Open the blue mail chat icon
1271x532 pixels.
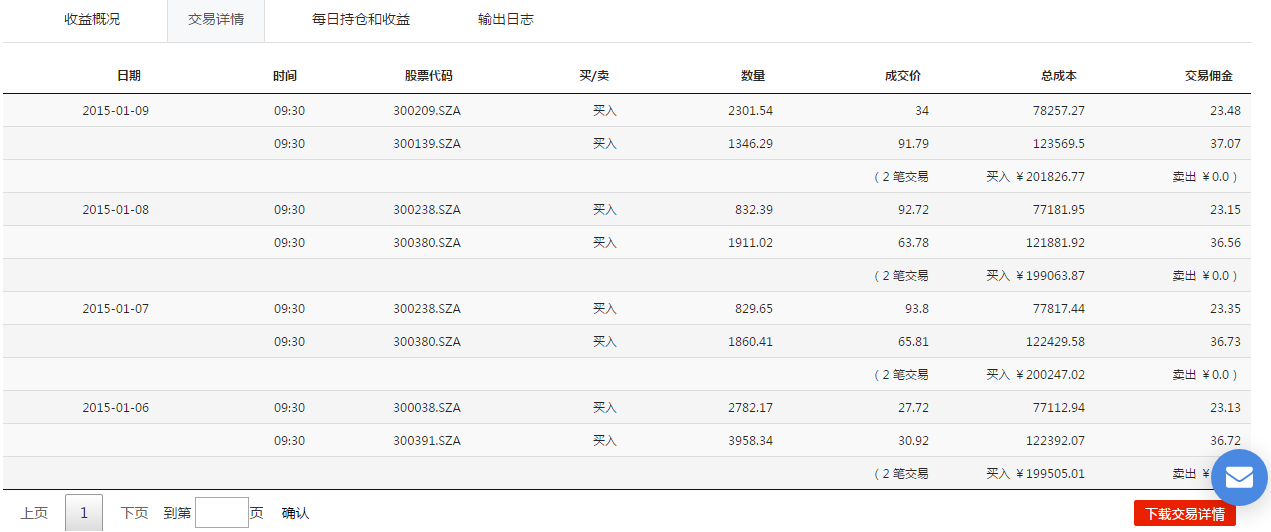pyautogui.click(x=1239, y=477)
